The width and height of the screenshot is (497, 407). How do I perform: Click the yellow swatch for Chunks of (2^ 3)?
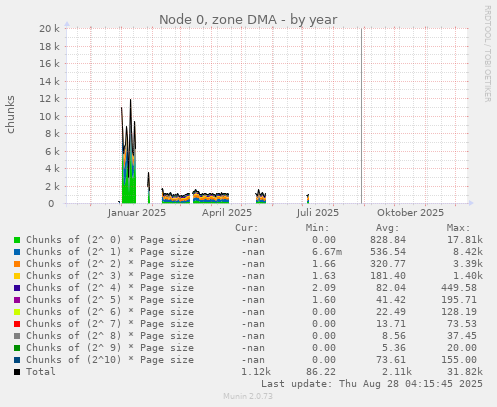tap(17, 276)
